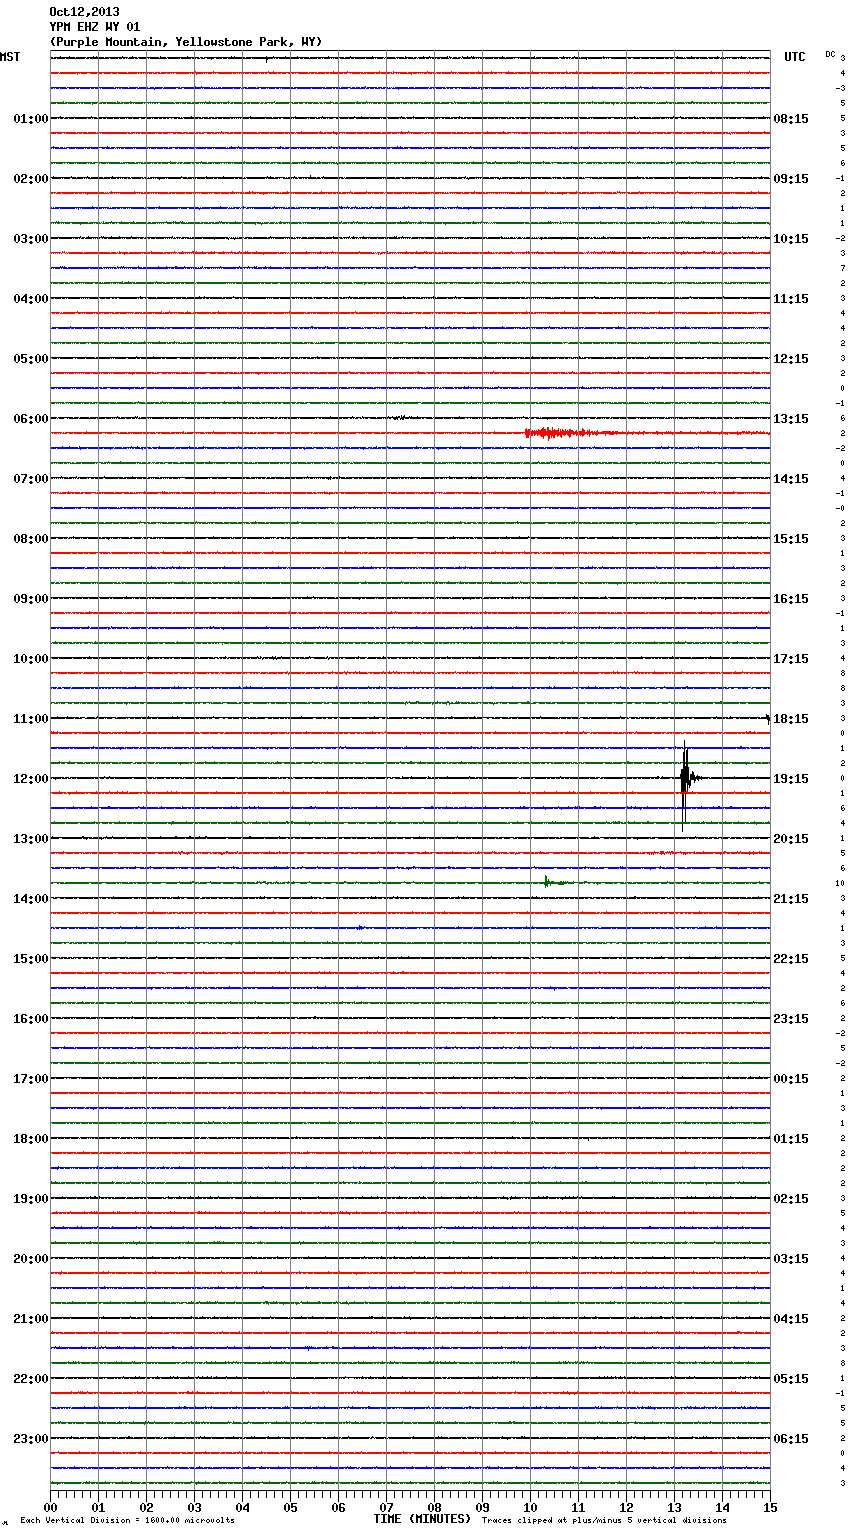Image resolution: width=850 pixels, height=1534 pixels.
Task: Click the 23:15 UTC time label
Action: pyautogui.click(x=791, y=1019)
